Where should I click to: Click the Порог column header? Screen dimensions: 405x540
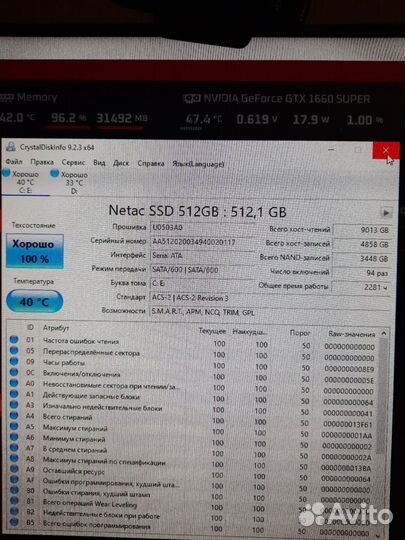[300, 333]
